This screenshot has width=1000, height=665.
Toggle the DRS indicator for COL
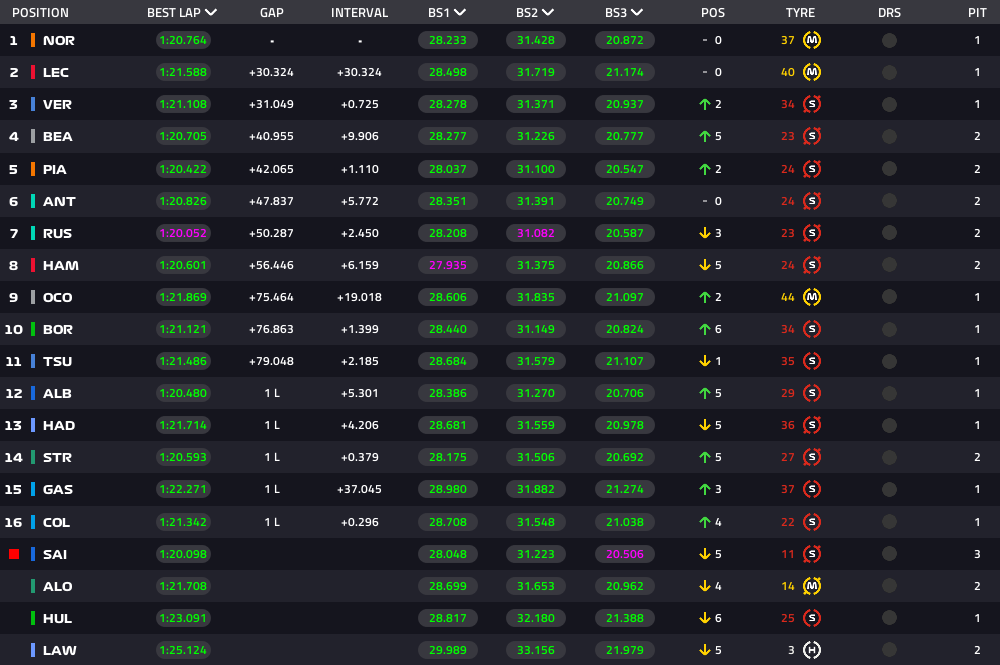889,522
